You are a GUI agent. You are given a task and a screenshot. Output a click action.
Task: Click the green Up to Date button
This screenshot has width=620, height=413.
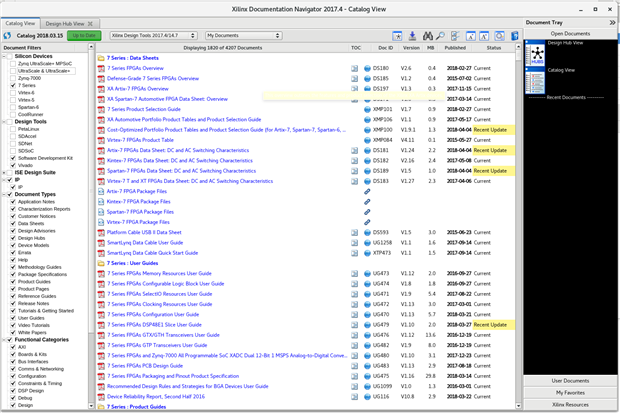pyautogui.click(x=83, y=34)
